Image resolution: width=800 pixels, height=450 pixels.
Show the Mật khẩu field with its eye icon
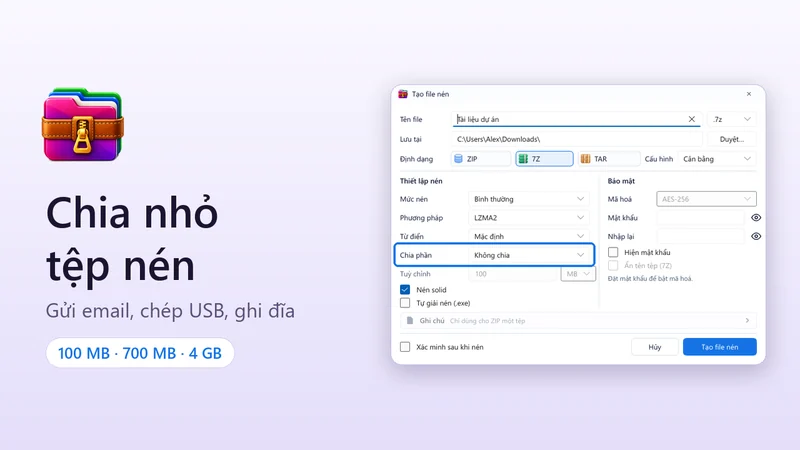[756, 218]
